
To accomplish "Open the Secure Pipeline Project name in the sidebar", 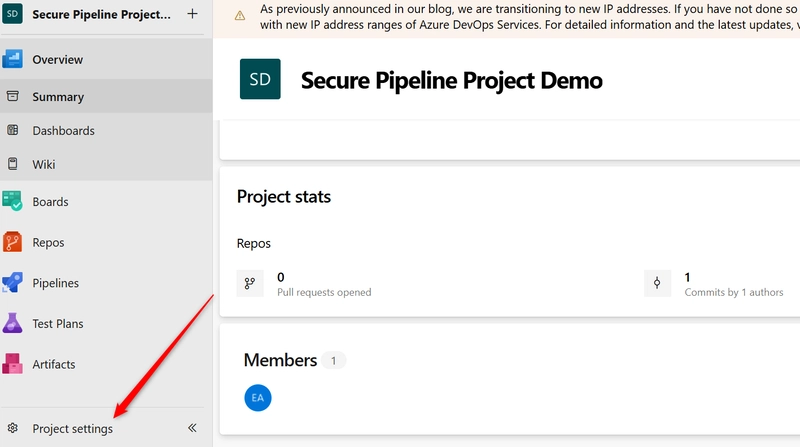I will pos(101,14).
